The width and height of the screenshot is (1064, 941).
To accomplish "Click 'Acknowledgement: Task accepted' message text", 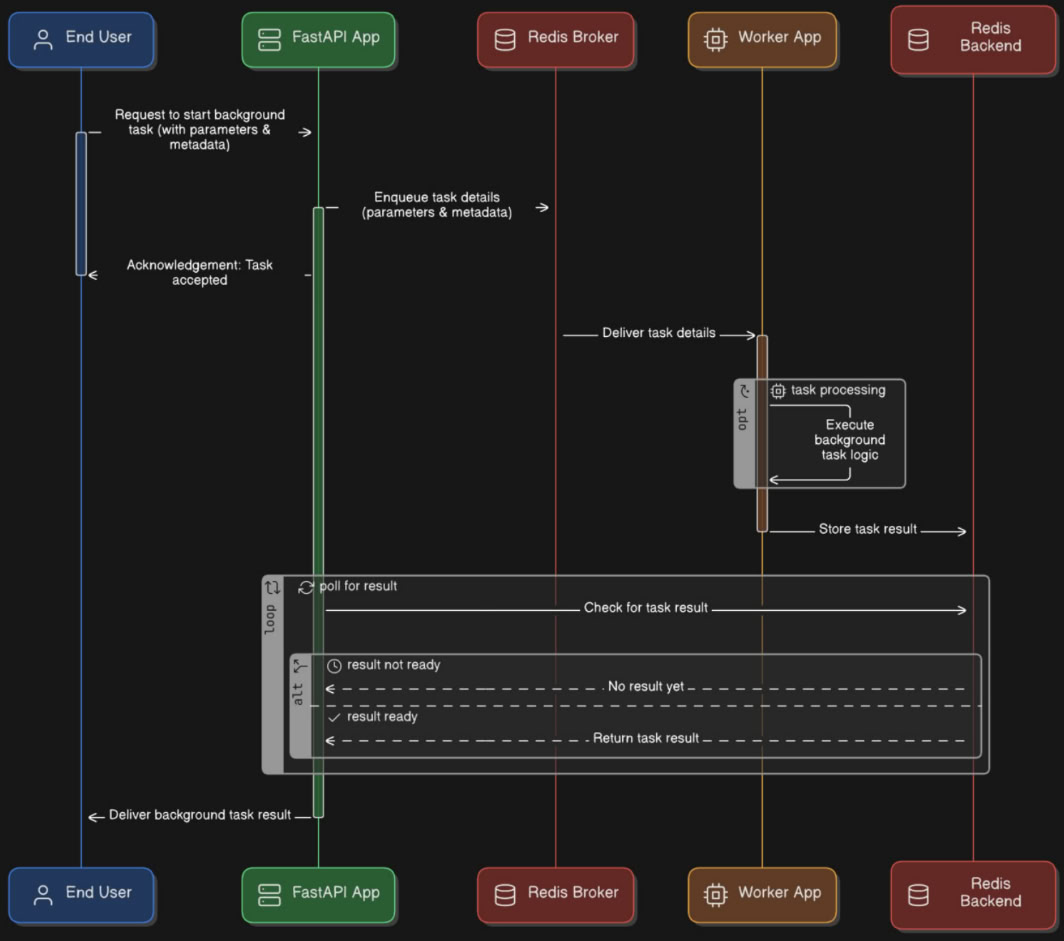I will click(x=200, y=273).
